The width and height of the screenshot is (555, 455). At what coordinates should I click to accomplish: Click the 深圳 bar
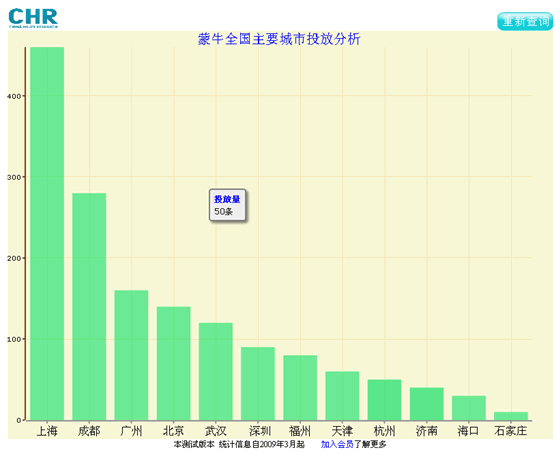click(x=258, y=383)
